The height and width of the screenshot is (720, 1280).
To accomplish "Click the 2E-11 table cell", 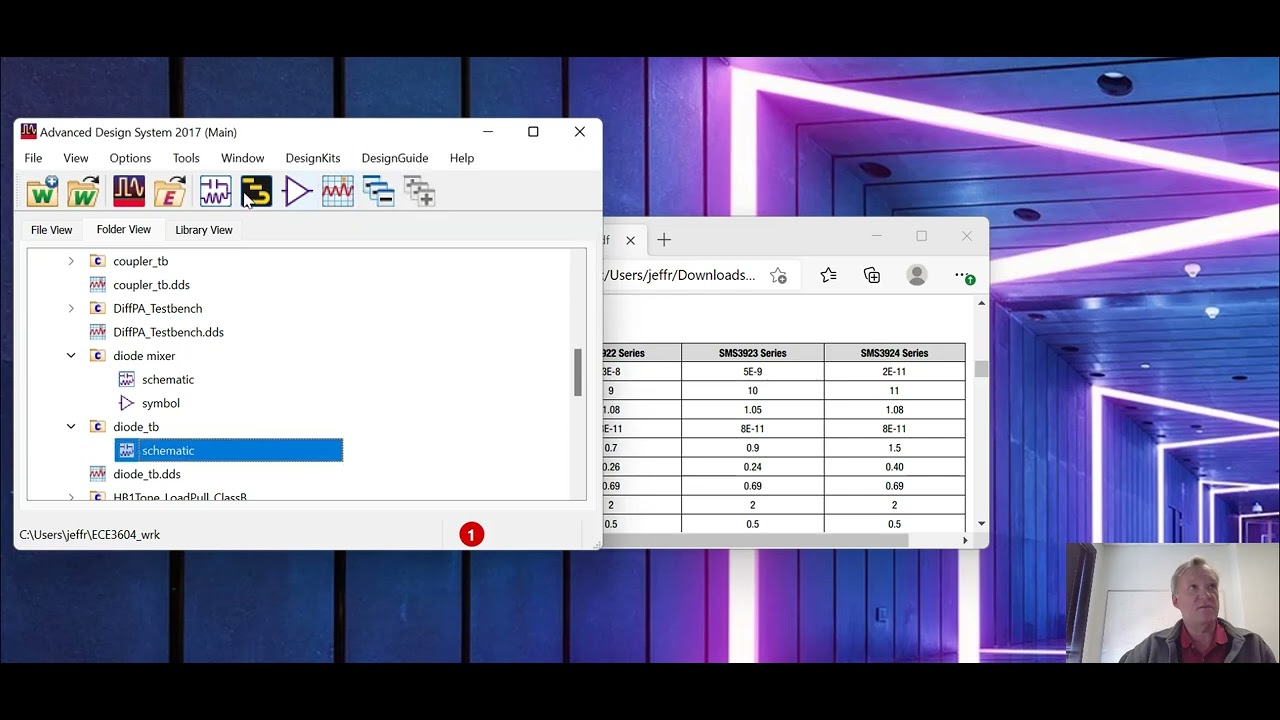I will point(894,372).
